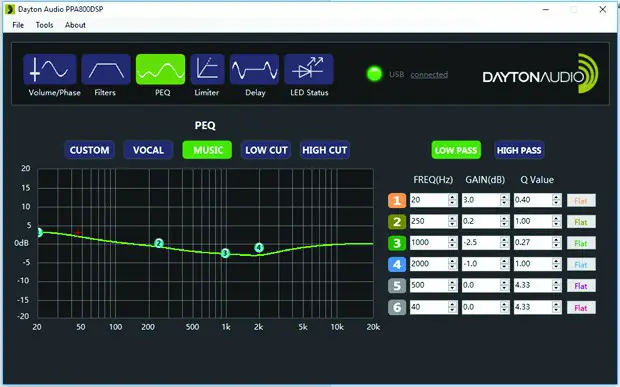The width and height of the screenshot is (620, 387).
Task: Open the LED Status section icon
Action: tap(309, 70)
